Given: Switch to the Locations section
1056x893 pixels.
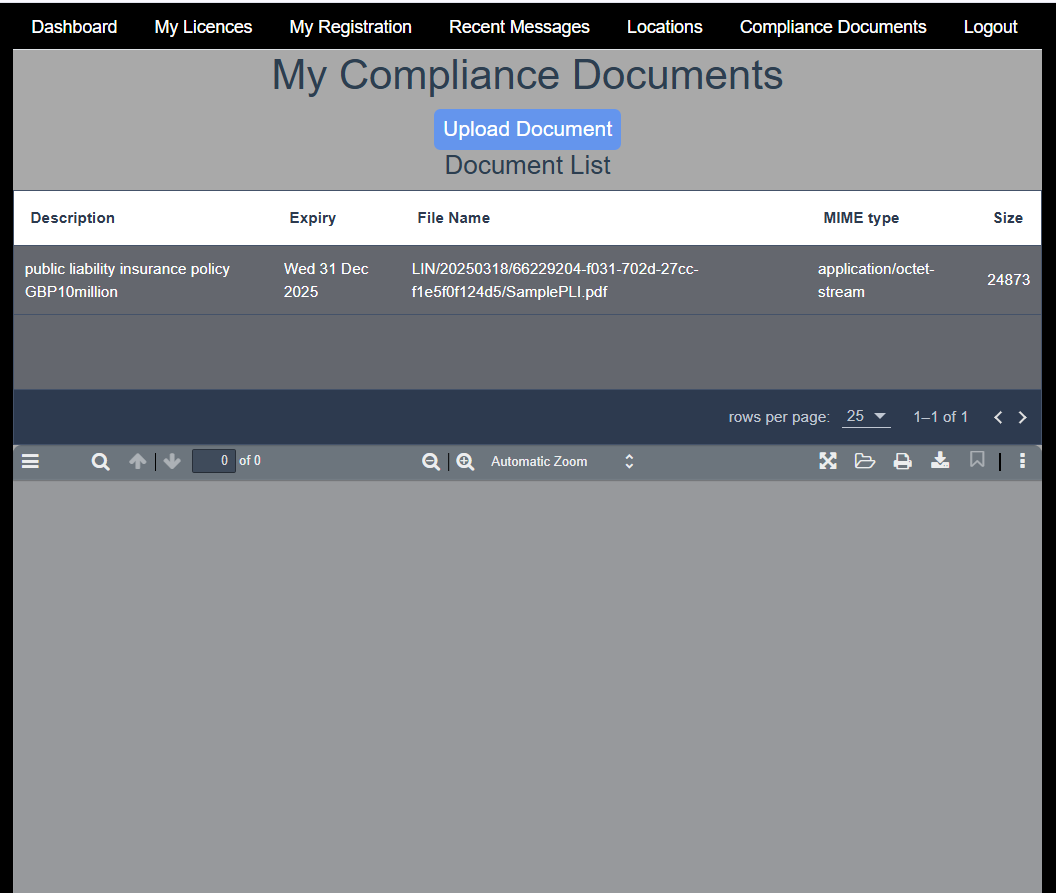Looking at the screenshot, I should coord(664,27).
